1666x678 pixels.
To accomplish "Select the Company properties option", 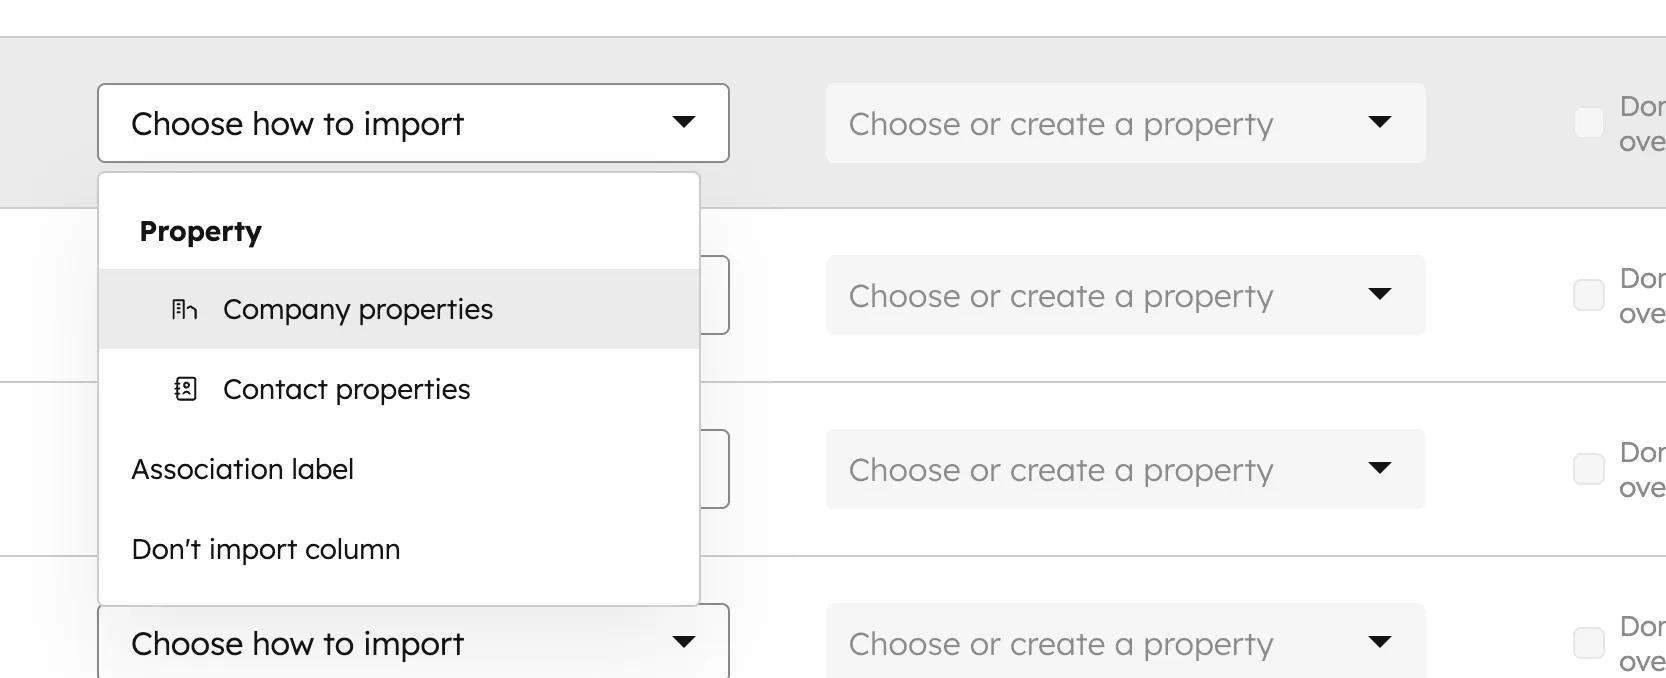I will [359, 309].
